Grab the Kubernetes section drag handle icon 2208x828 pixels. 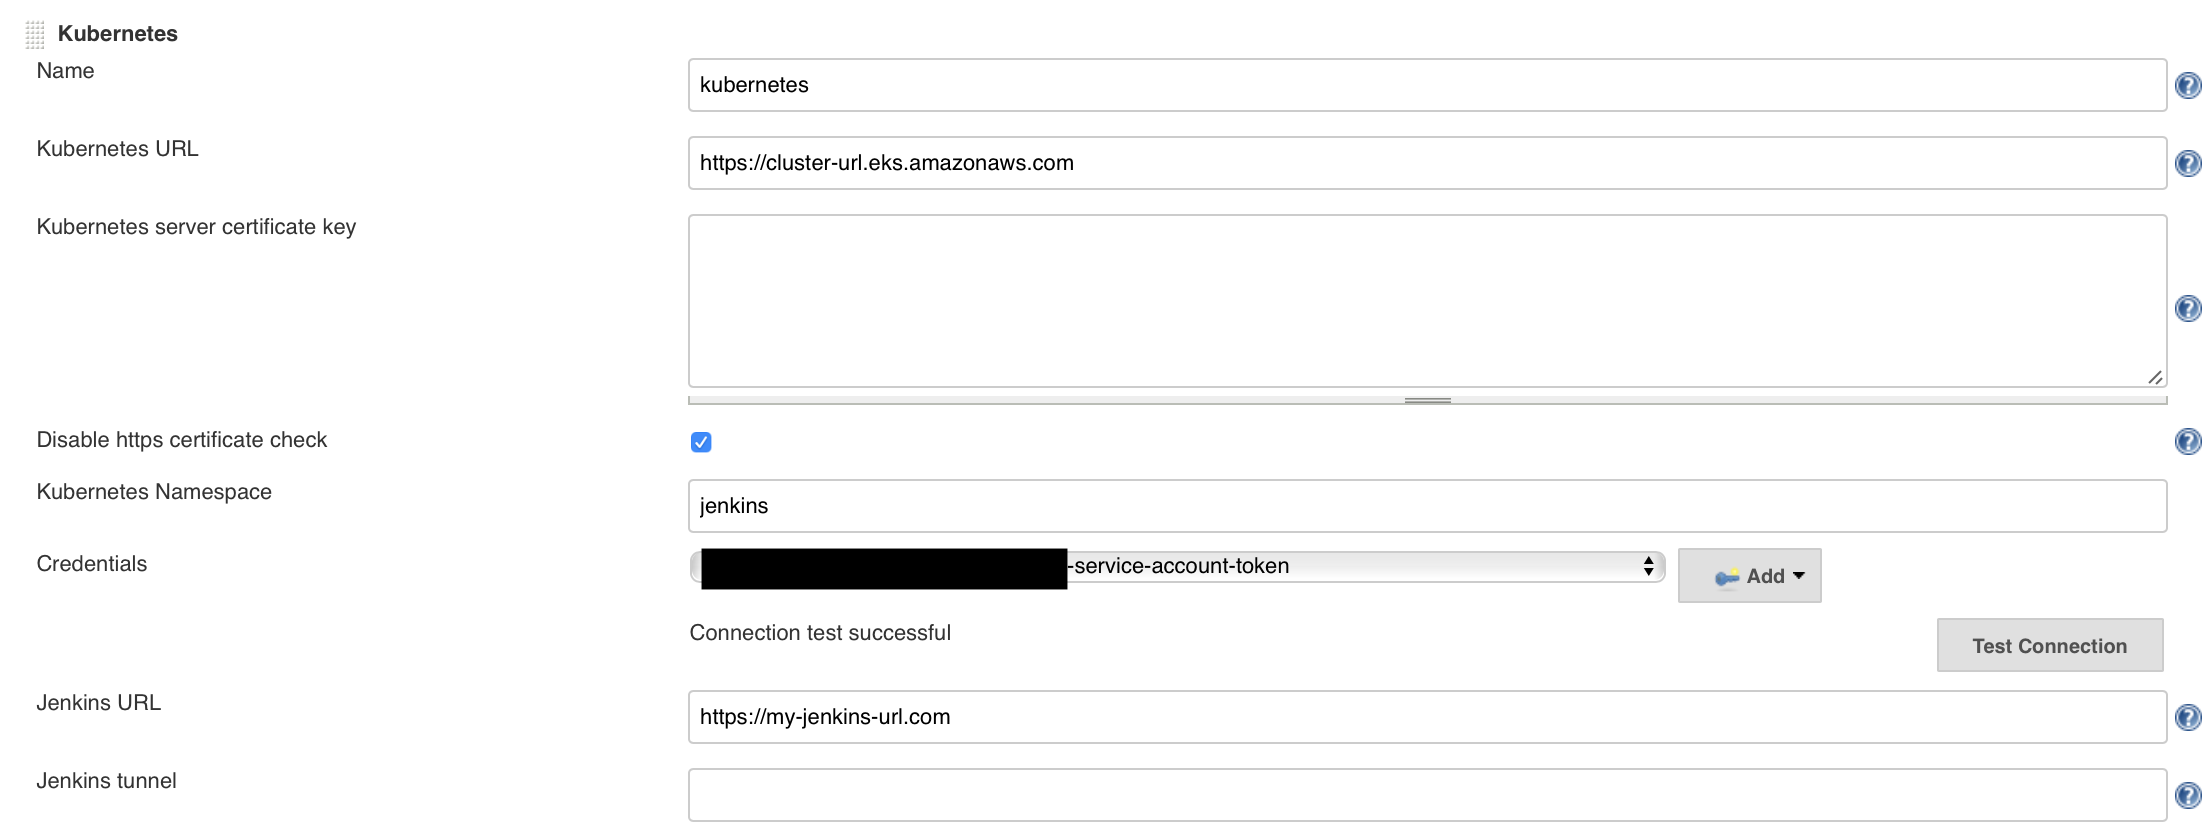click(35, 35)
